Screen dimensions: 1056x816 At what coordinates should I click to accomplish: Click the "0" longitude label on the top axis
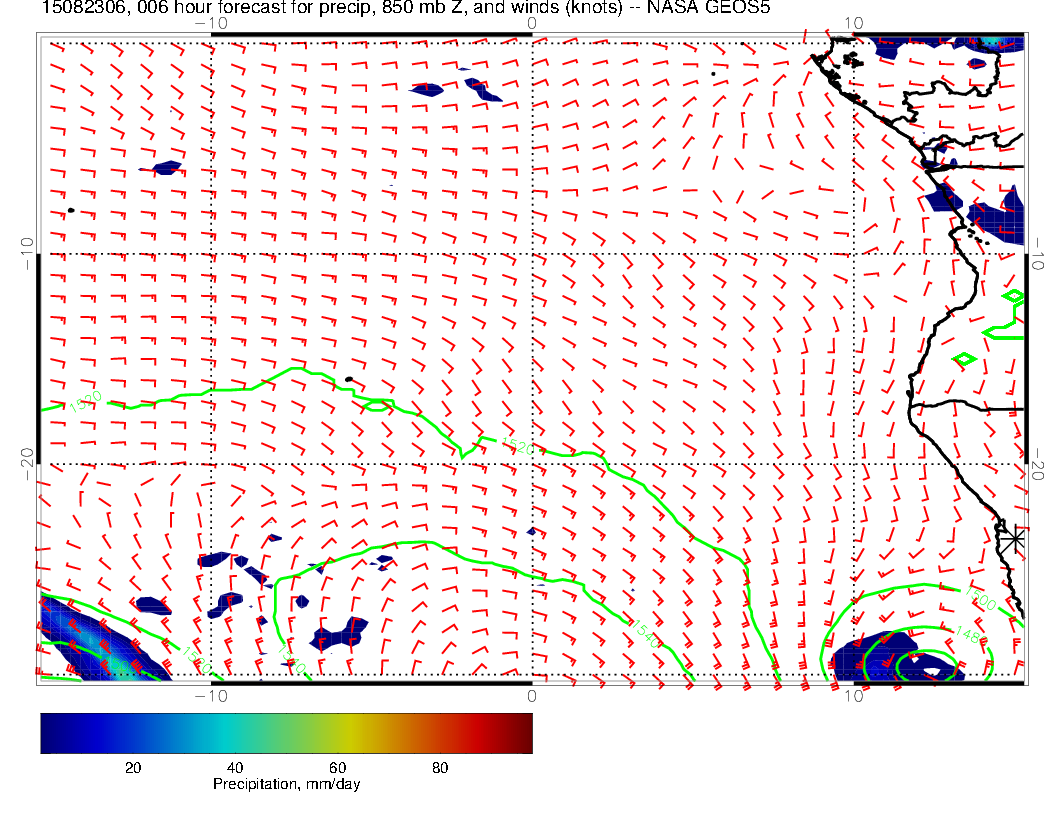pos(531,23)
